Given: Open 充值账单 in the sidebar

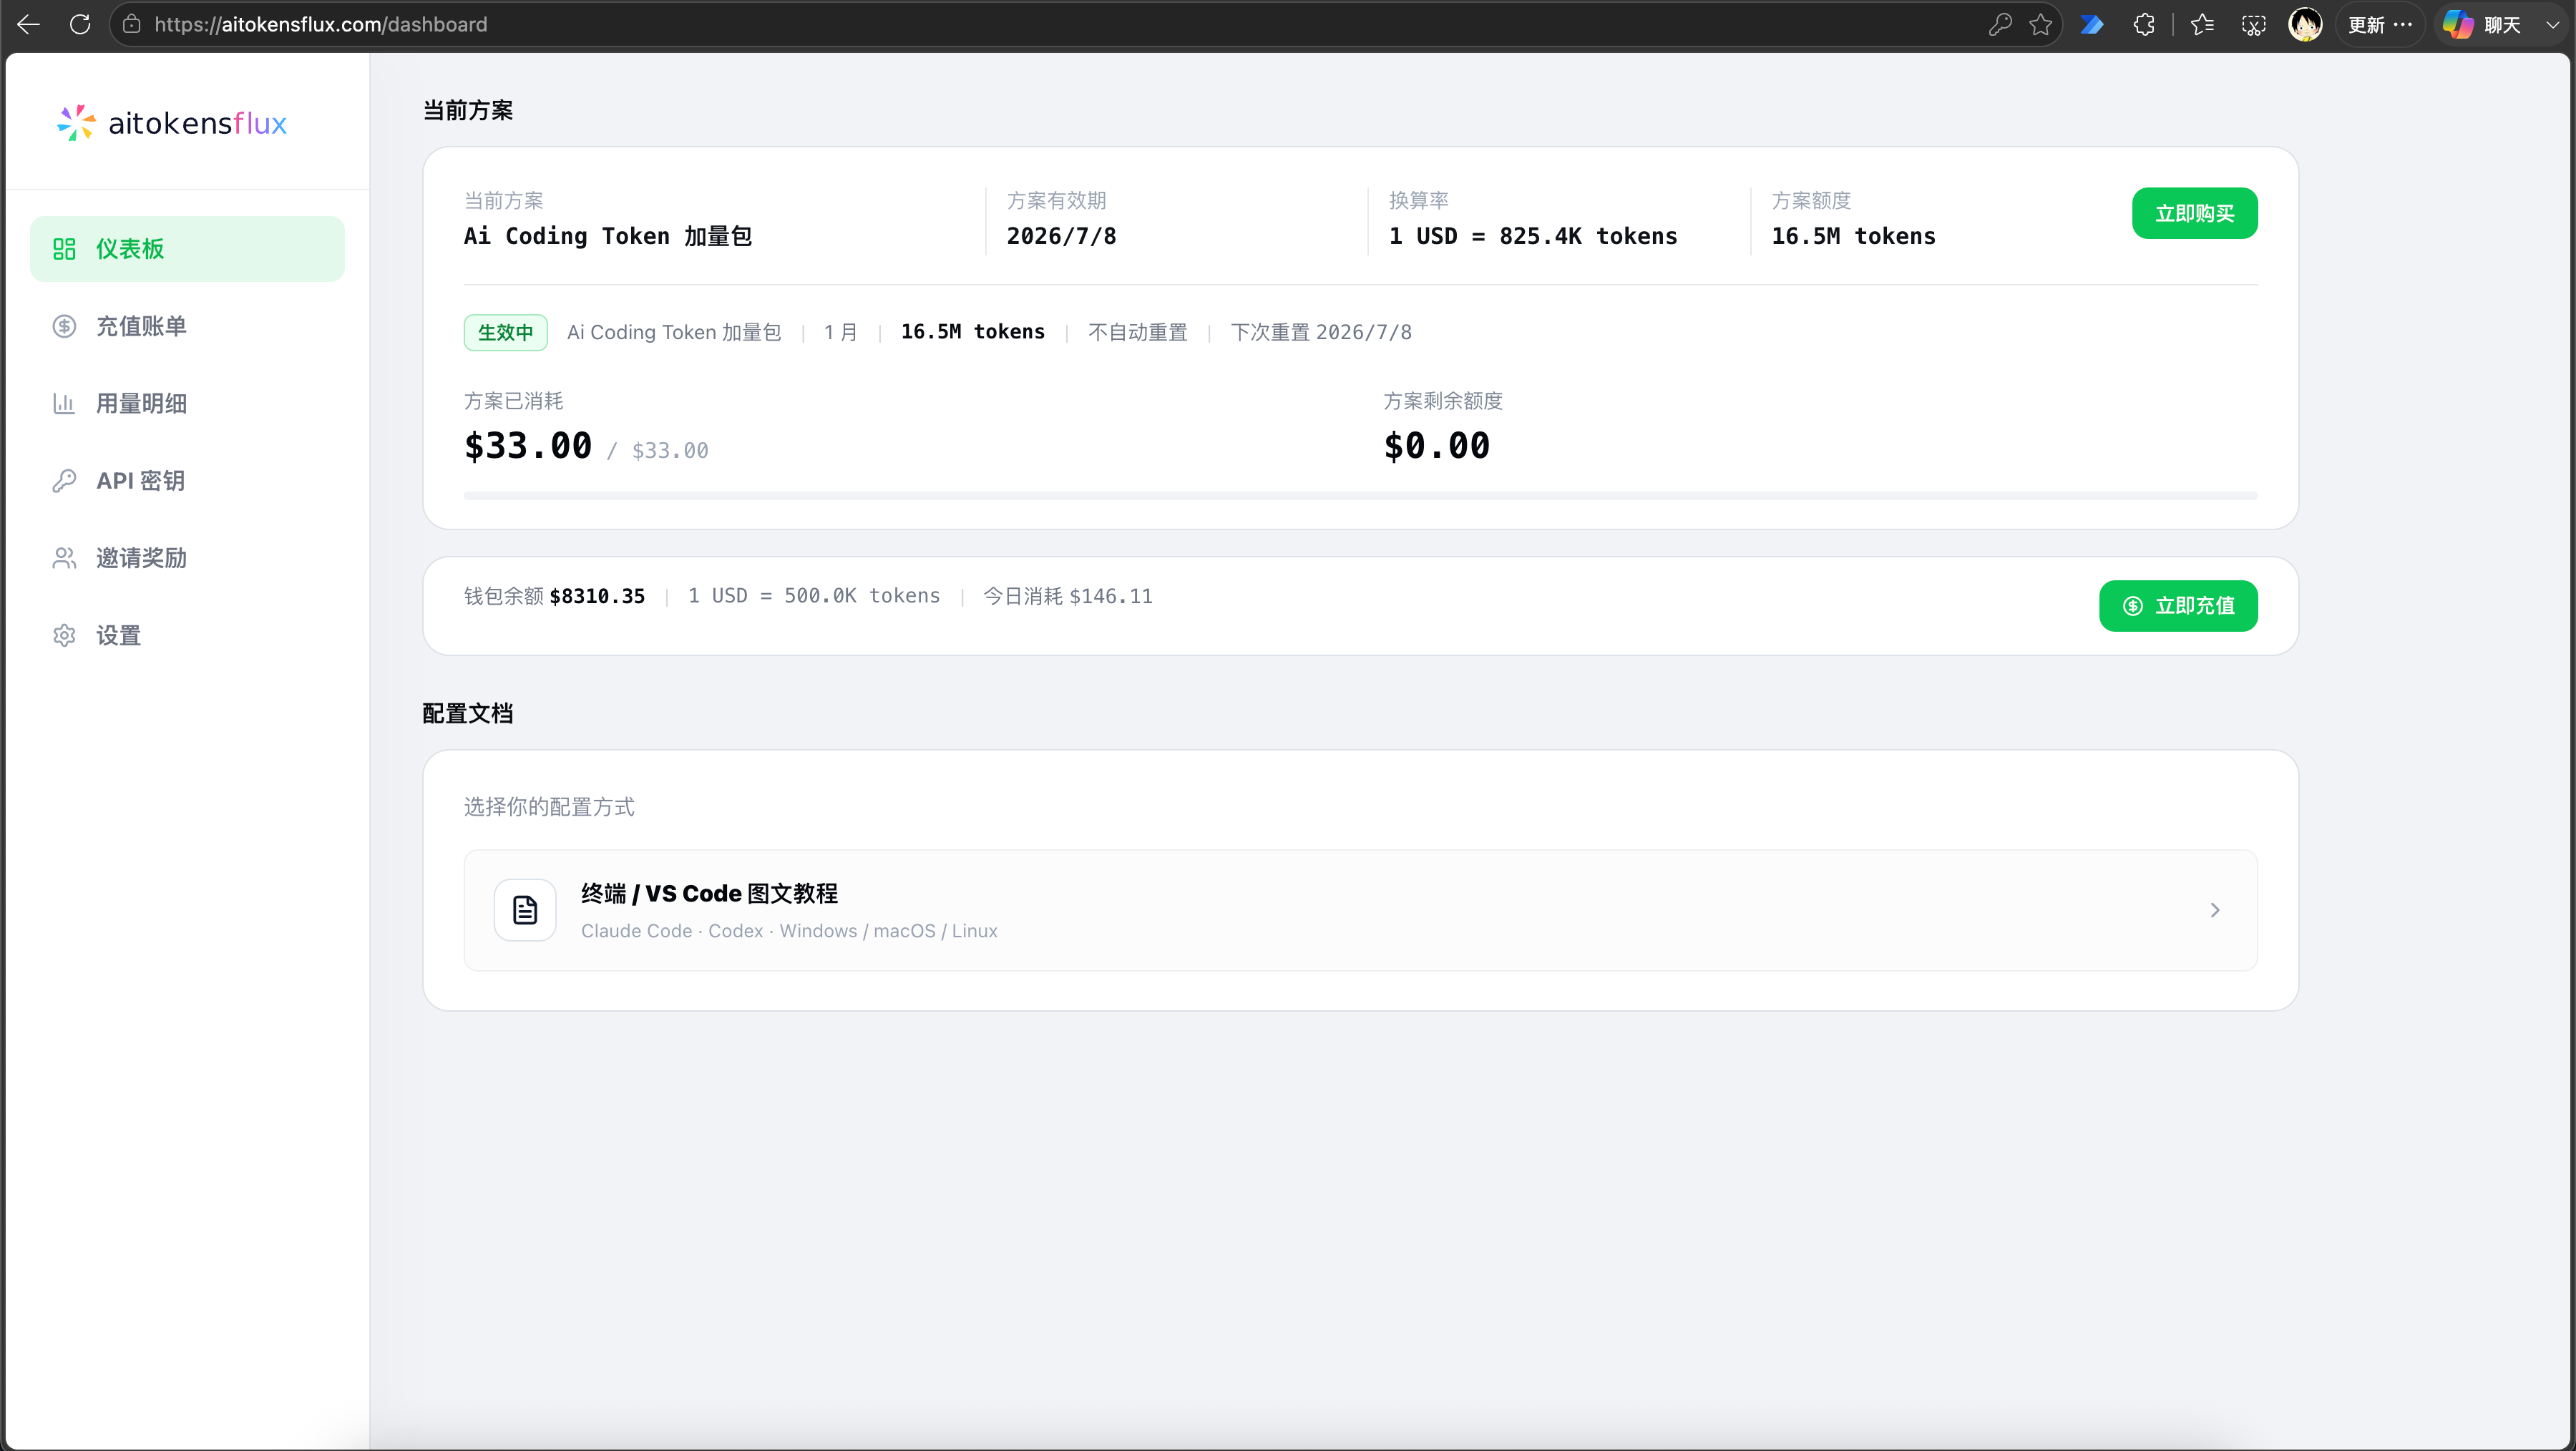Looking at the screenshot, I should click(187, 326).
